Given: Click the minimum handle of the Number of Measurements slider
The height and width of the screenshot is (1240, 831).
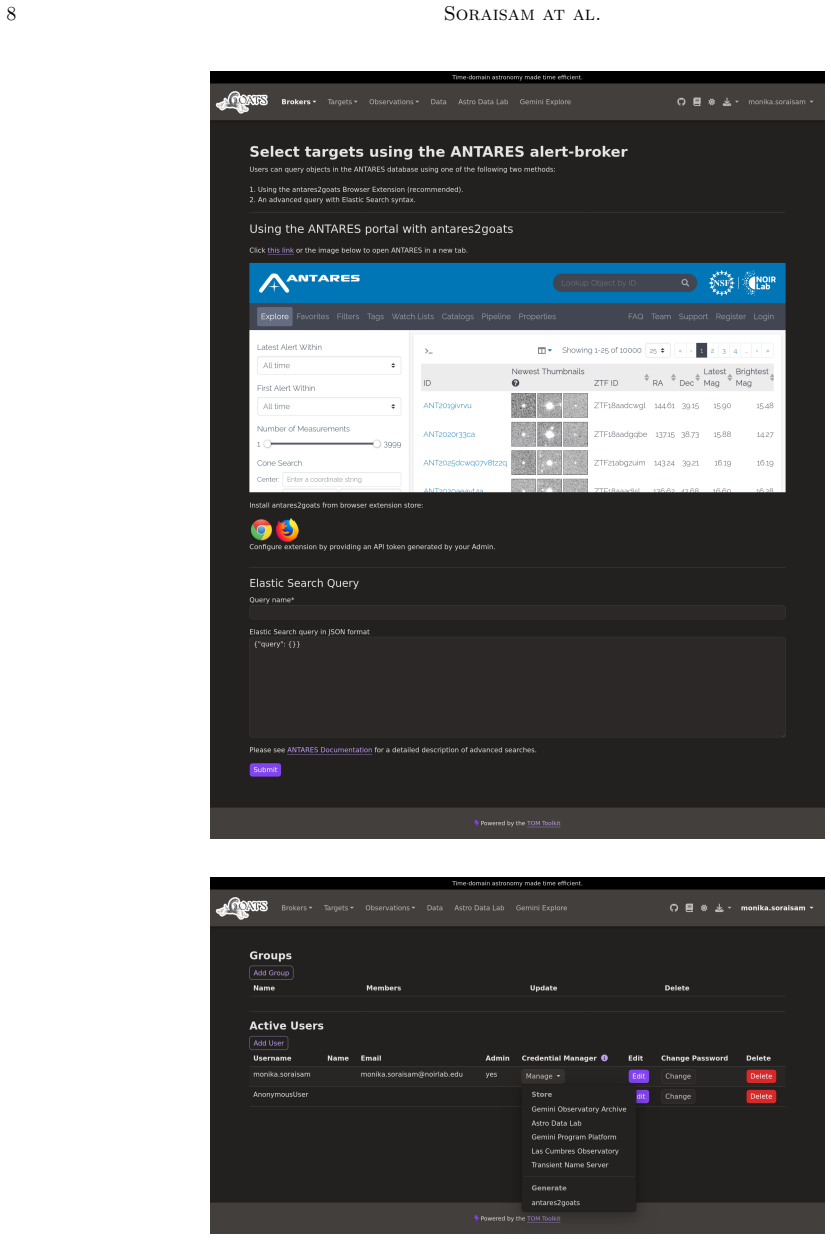Looking at the screenshot, I should (x=265, y=443).
